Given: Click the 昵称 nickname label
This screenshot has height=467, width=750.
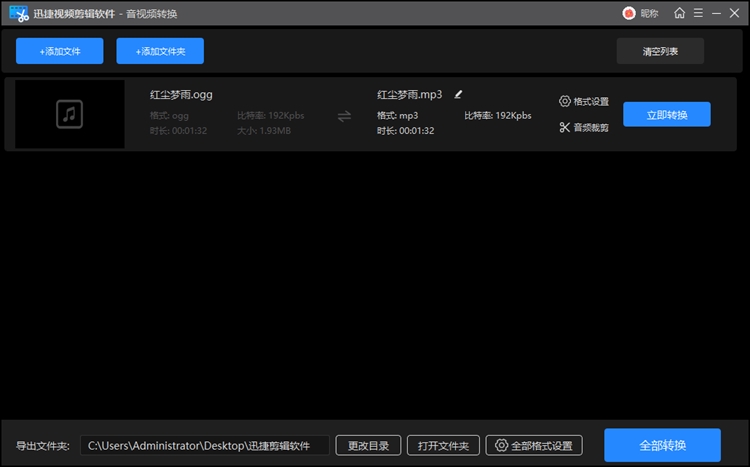Looking at the screenshot, I should pos(649,13).
